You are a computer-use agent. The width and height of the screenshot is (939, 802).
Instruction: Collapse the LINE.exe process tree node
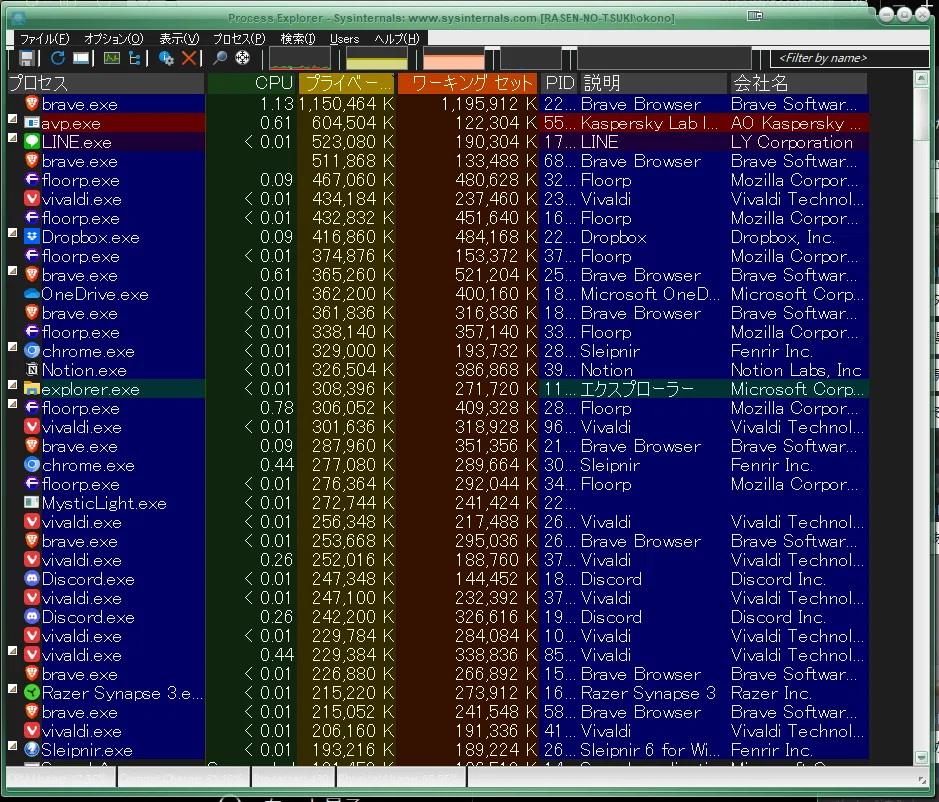pos(13,138)
